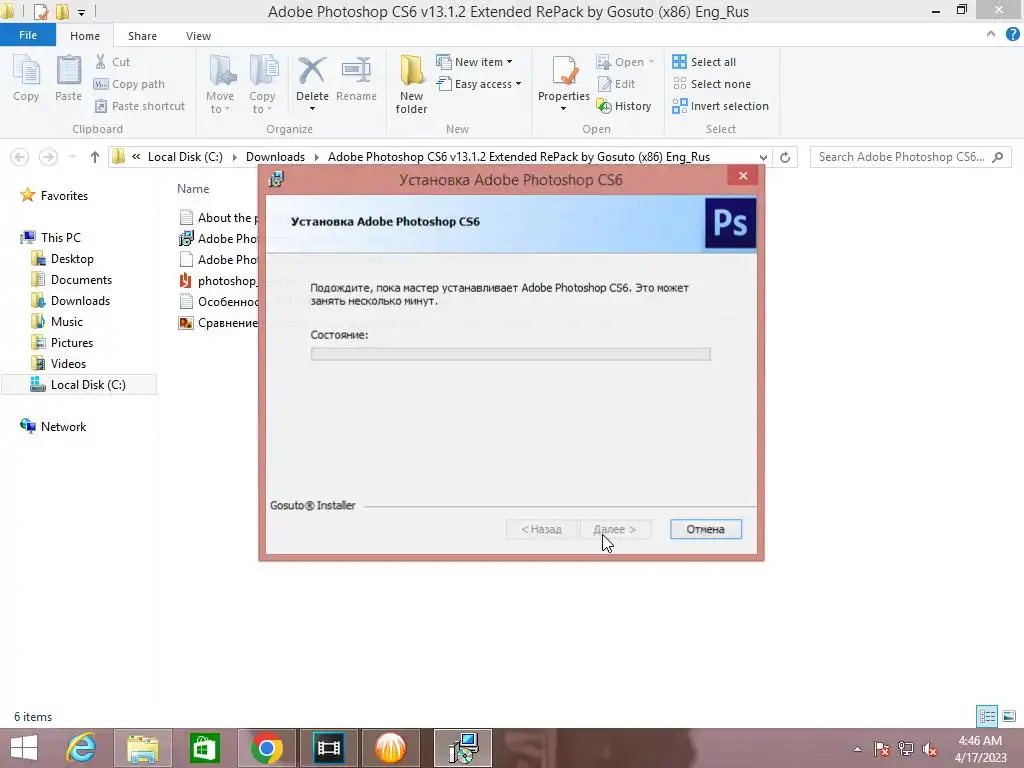Click Downloads in the address path
Image resolution: width=1024 pixels, height=768 pixels.
[x=275, y=157]
